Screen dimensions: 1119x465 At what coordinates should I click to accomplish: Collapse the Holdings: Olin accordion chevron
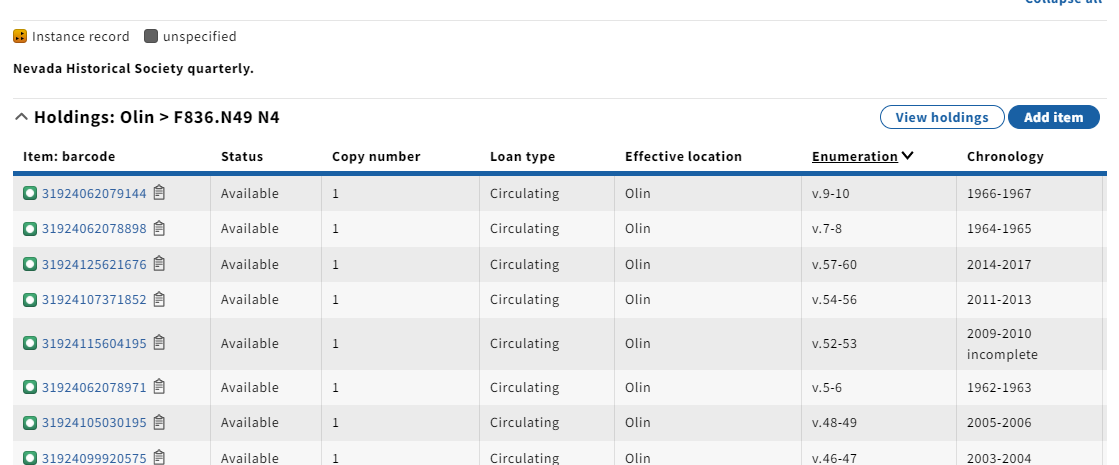point(21,117)
